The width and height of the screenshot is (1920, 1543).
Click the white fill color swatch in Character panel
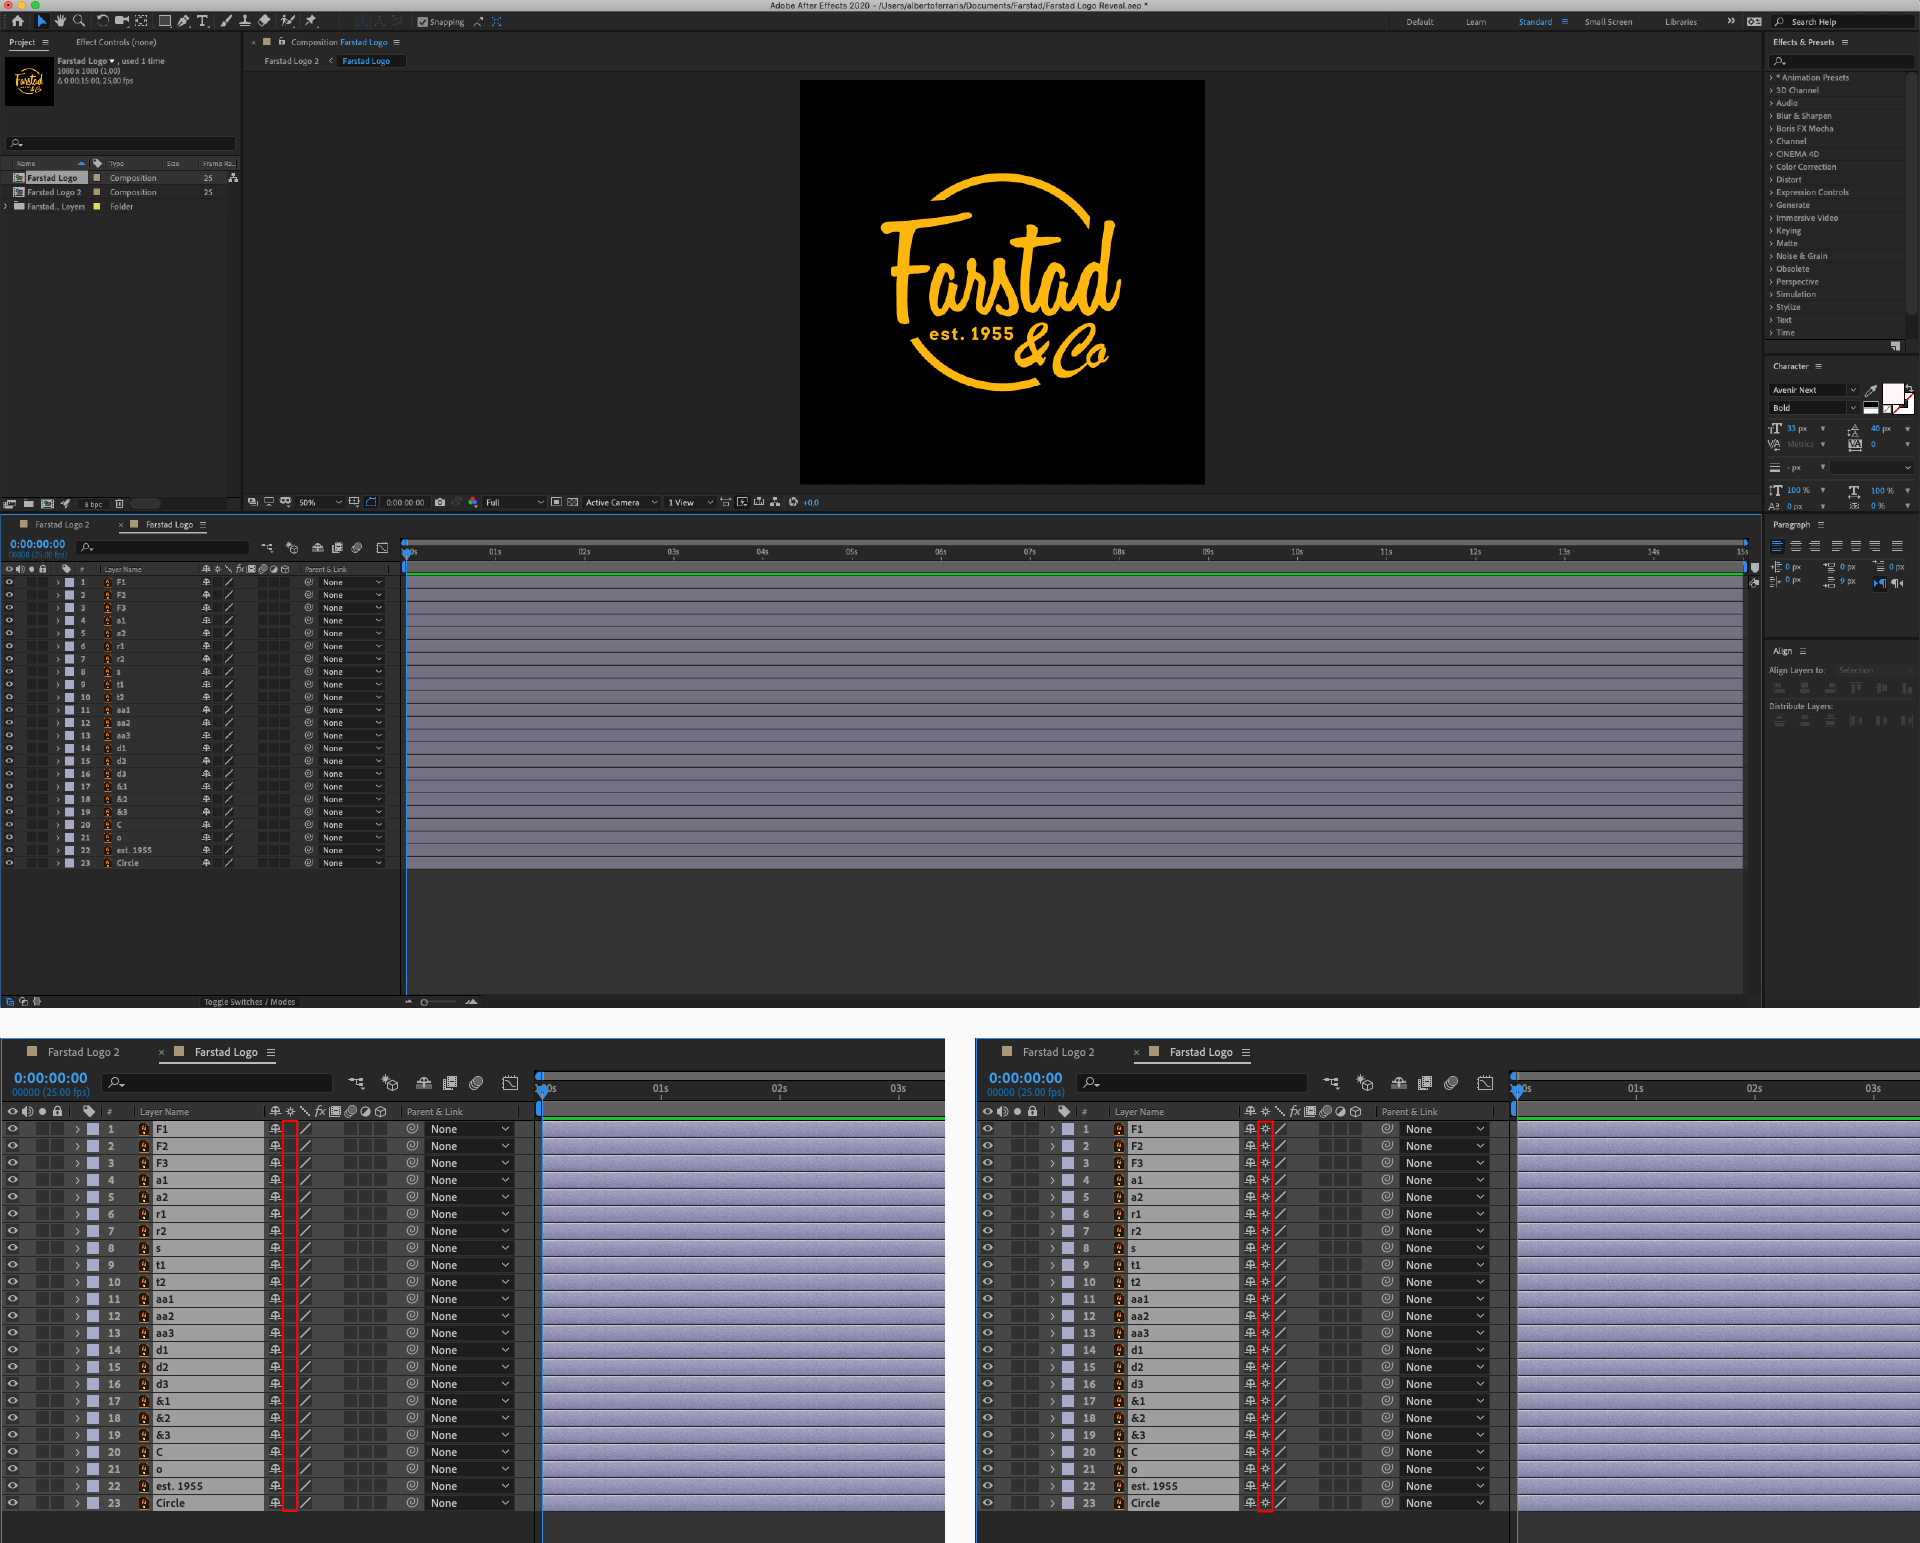tap(1893, 393)
